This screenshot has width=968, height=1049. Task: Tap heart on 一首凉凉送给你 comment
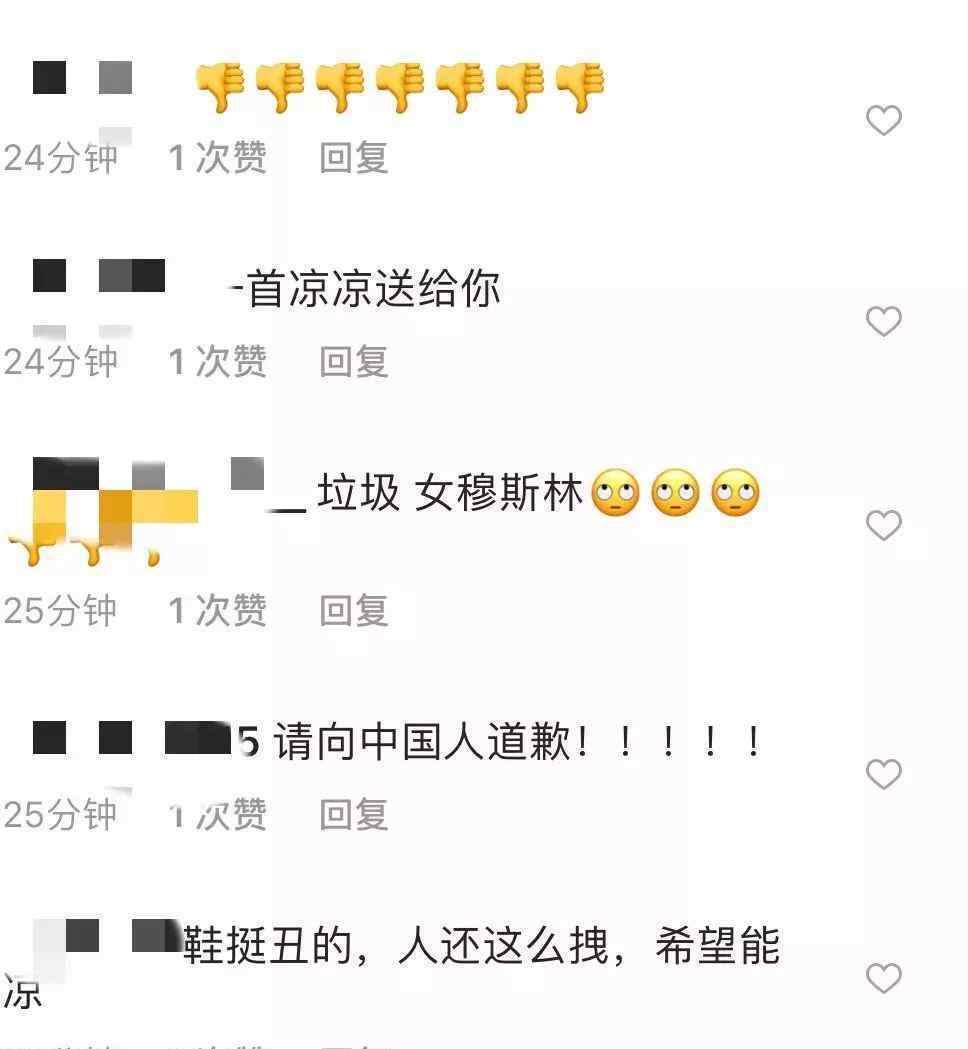pyautogui.click(x=884, y=321)
